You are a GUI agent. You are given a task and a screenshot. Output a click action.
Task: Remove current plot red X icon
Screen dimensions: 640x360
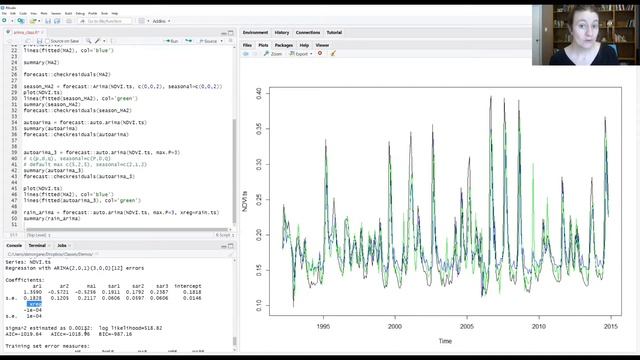tap(320, 53)
